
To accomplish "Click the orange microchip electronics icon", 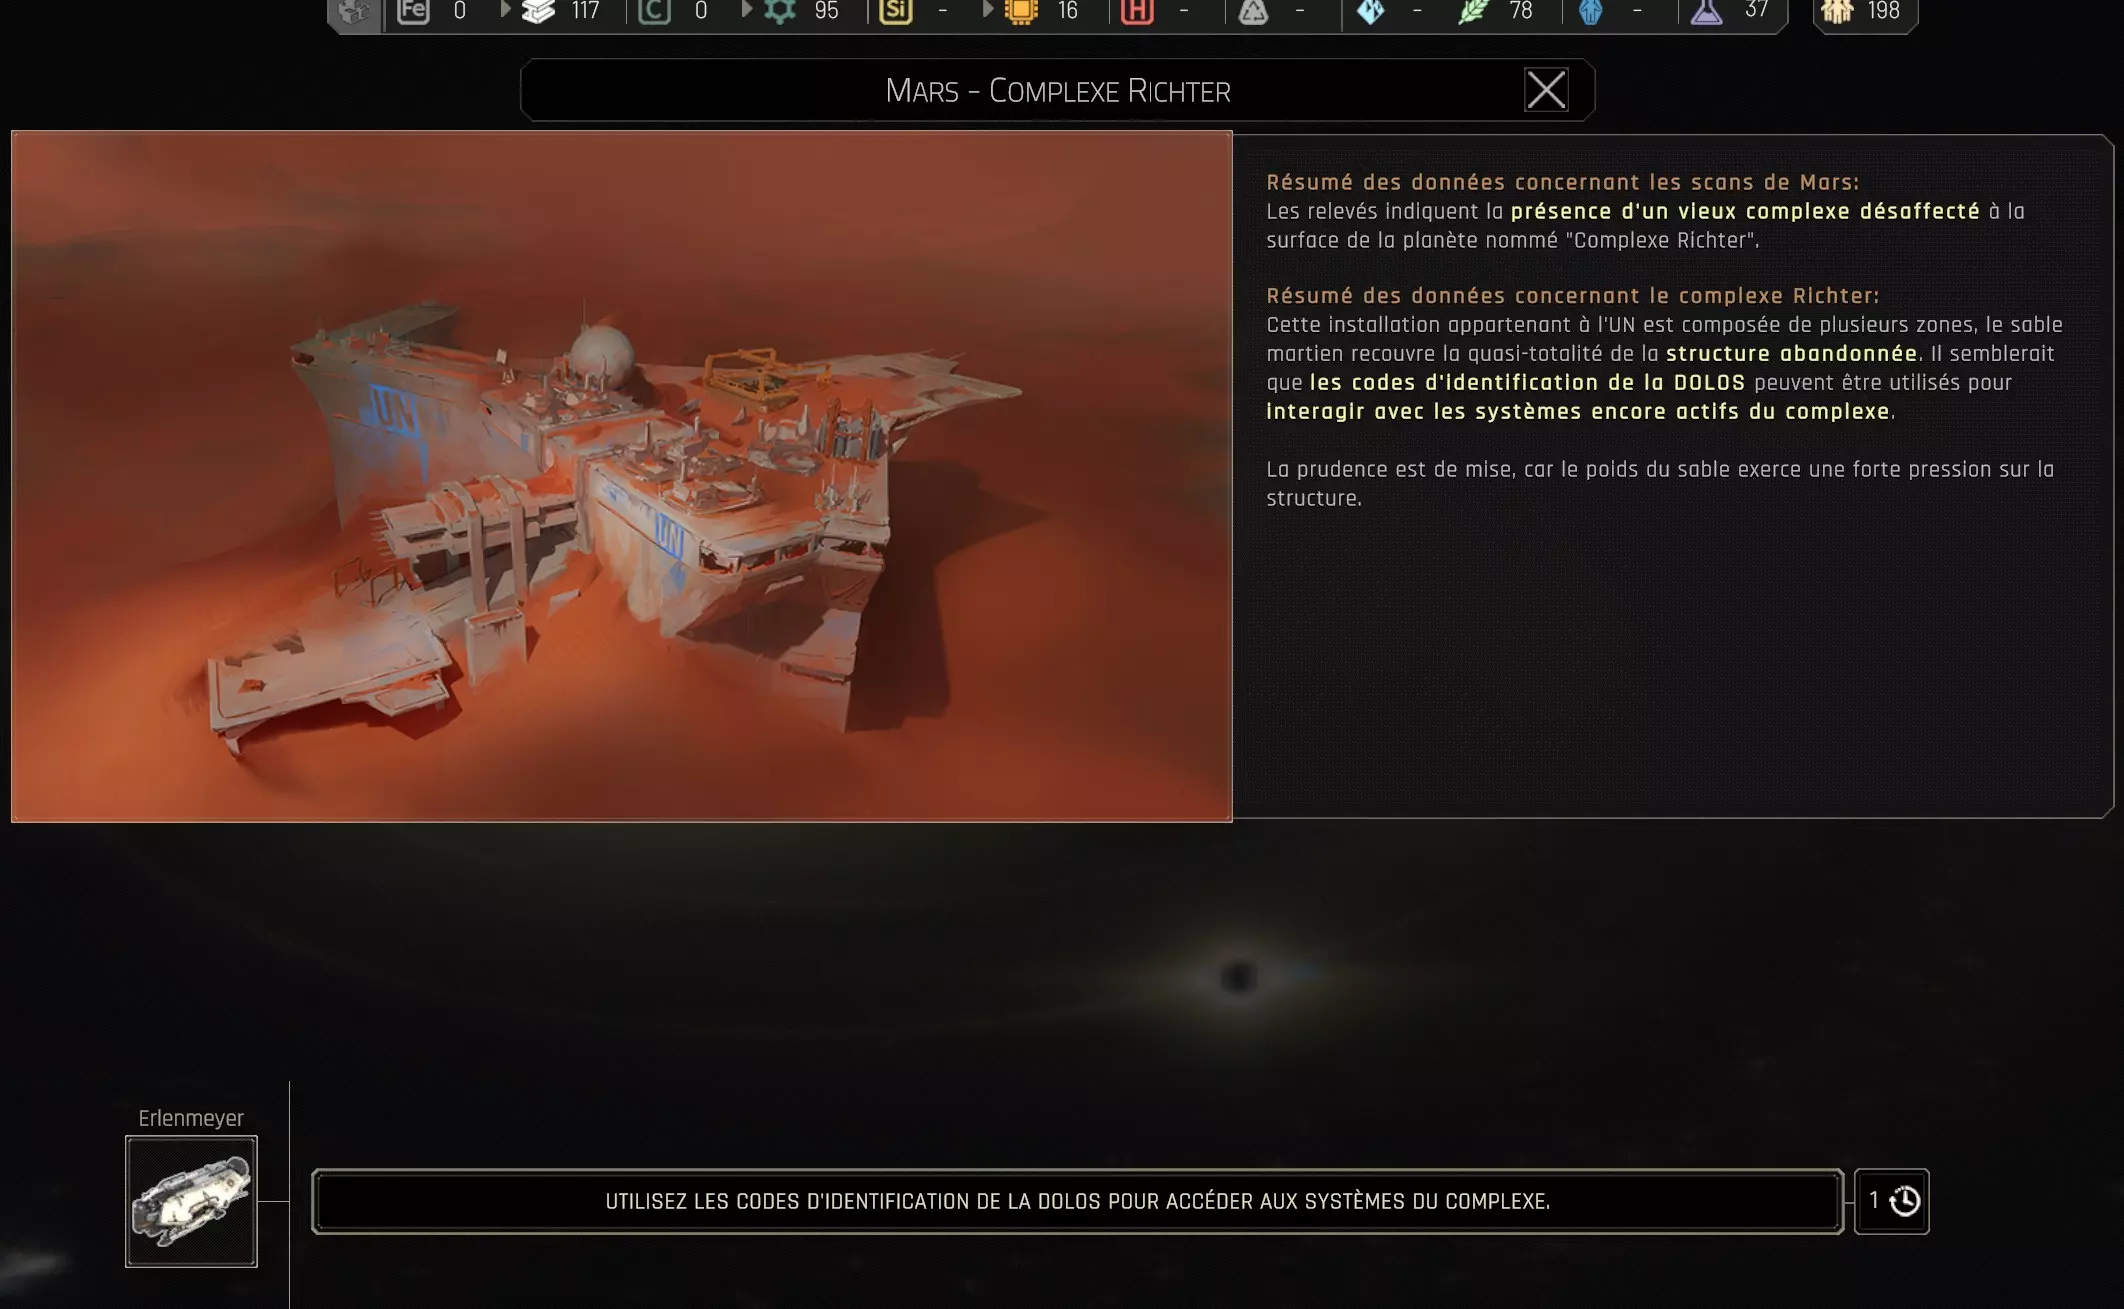I will pos(1021,11).
